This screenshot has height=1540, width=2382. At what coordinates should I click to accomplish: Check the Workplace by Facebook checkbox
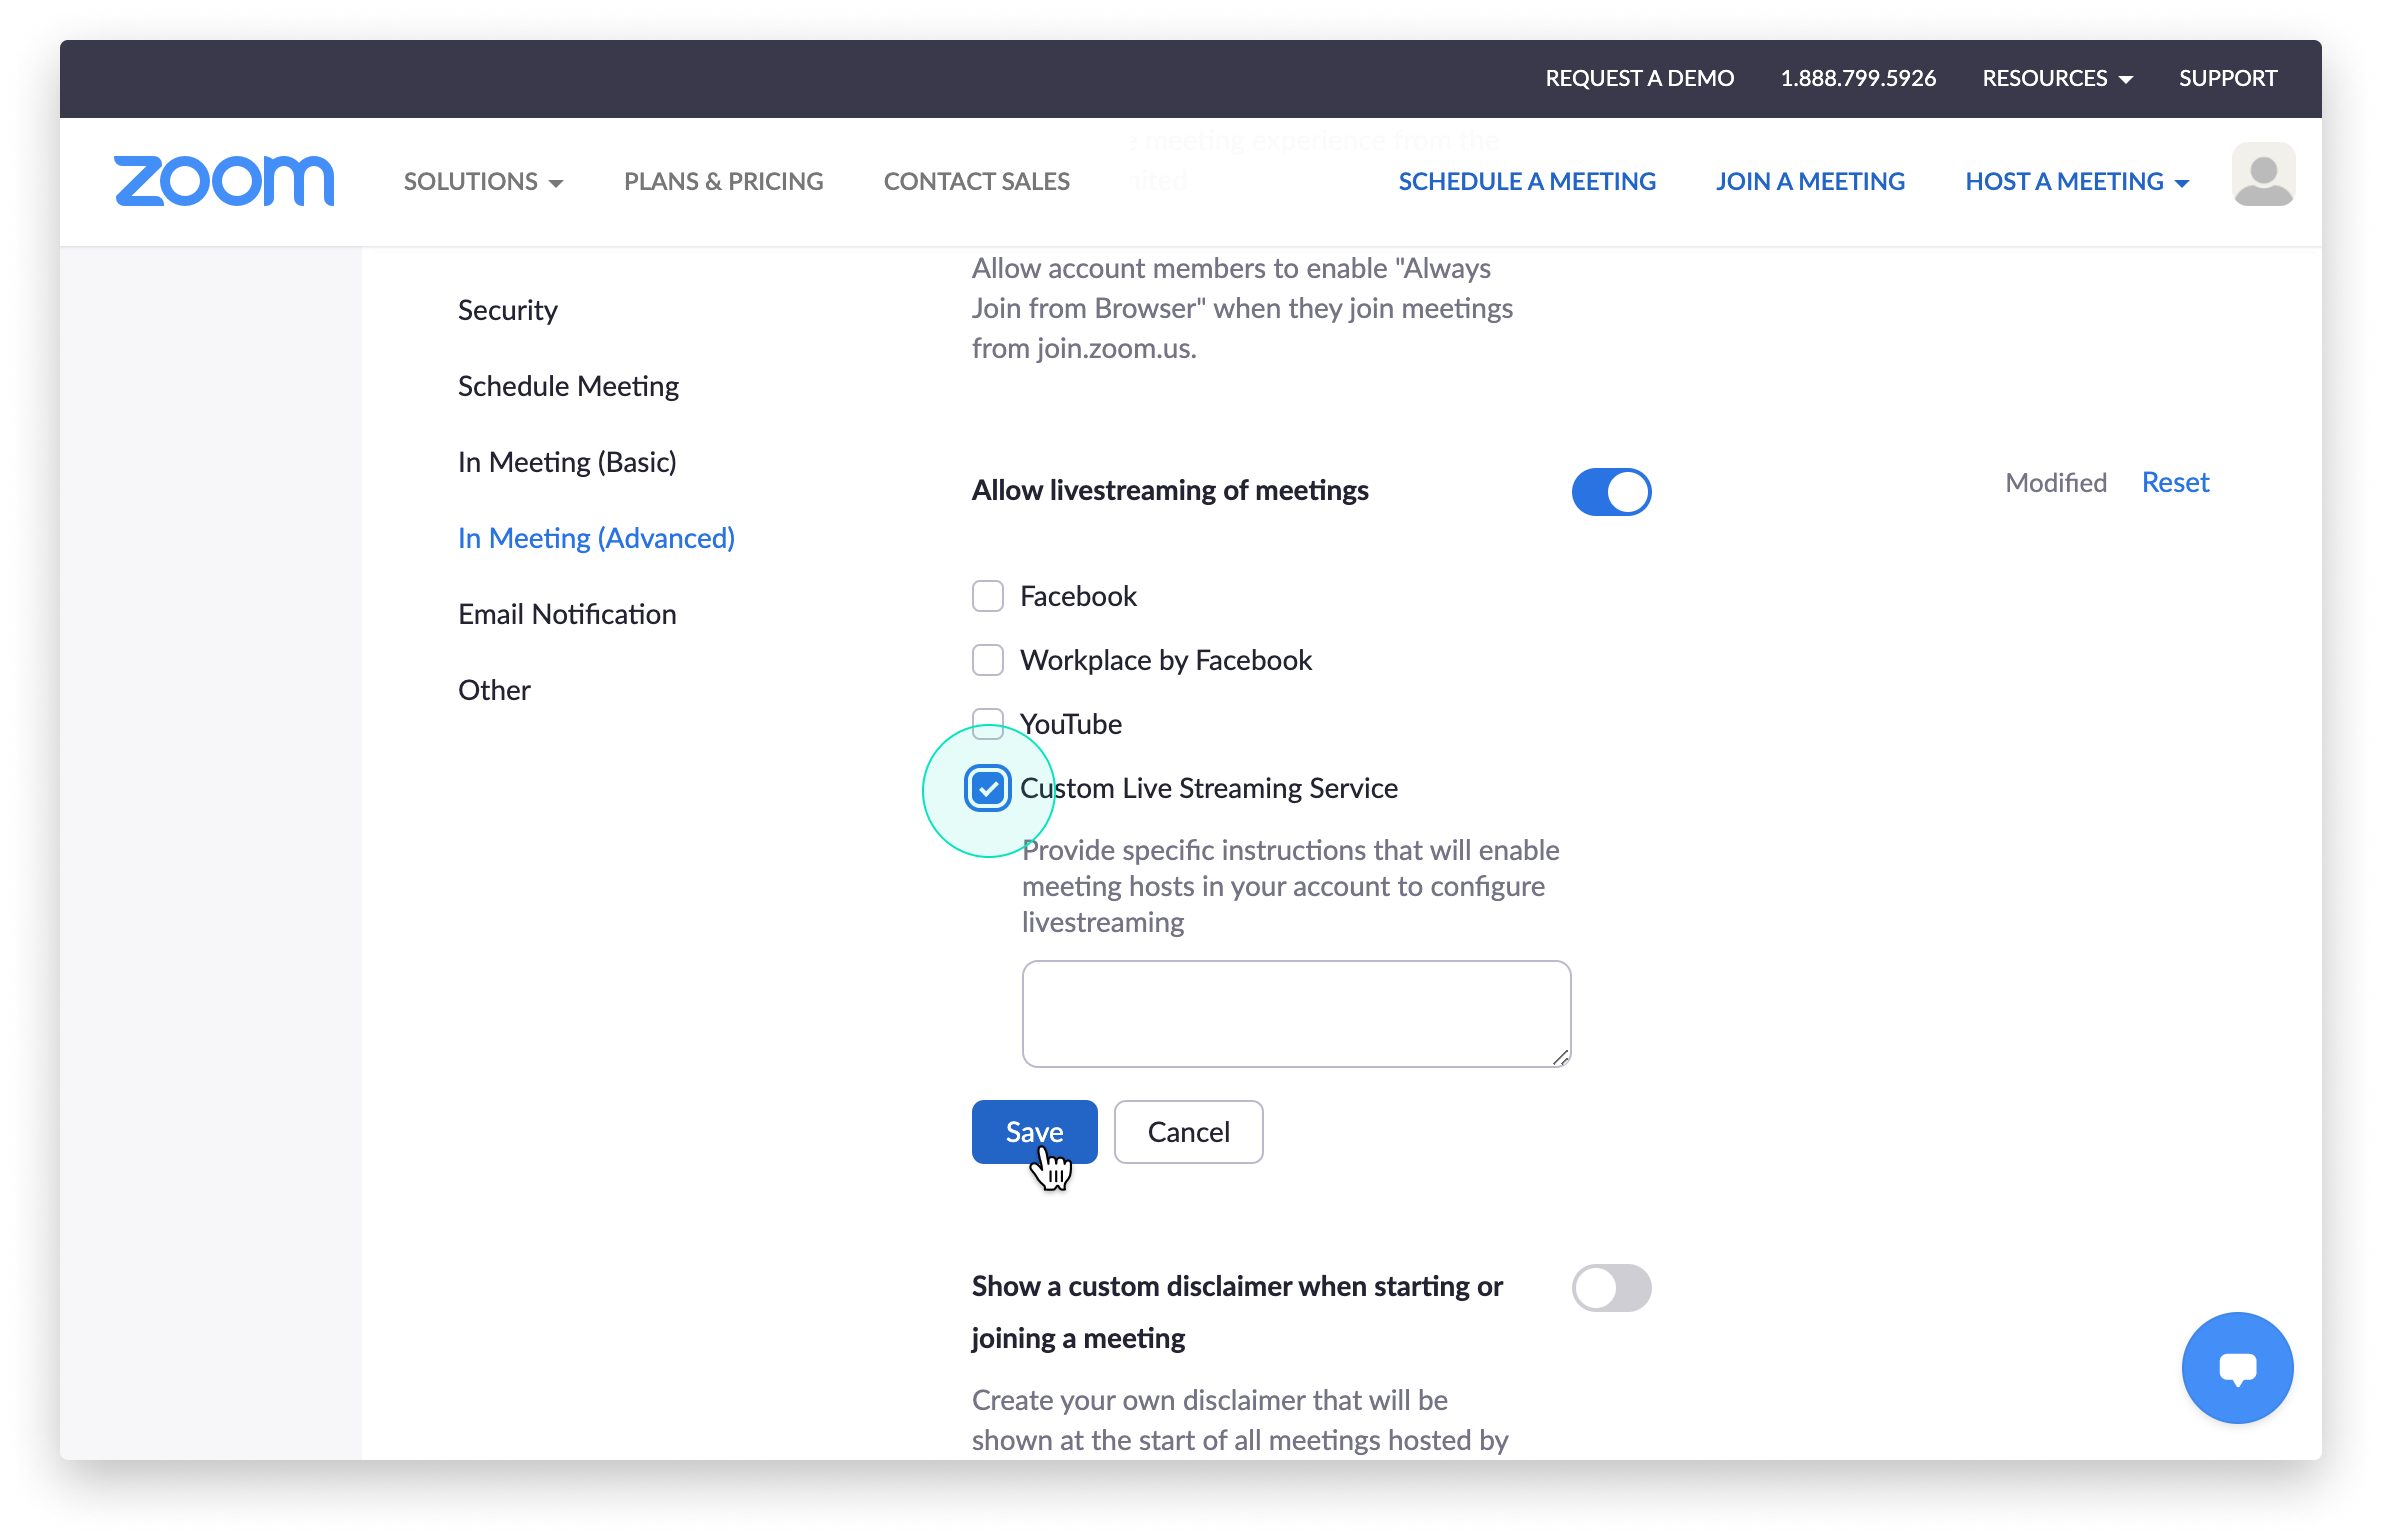[x=988, y=660]
